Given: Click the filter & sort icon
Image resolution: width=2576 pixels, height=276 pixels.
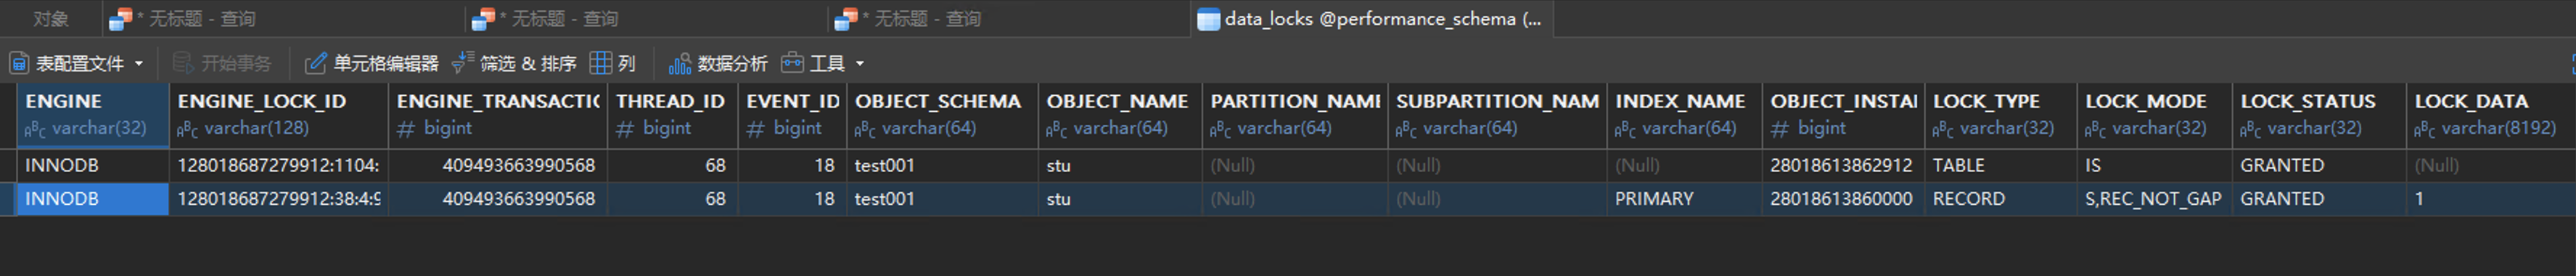Looking at the screenshot, I should pyautogui.click(x=462, y=63).
